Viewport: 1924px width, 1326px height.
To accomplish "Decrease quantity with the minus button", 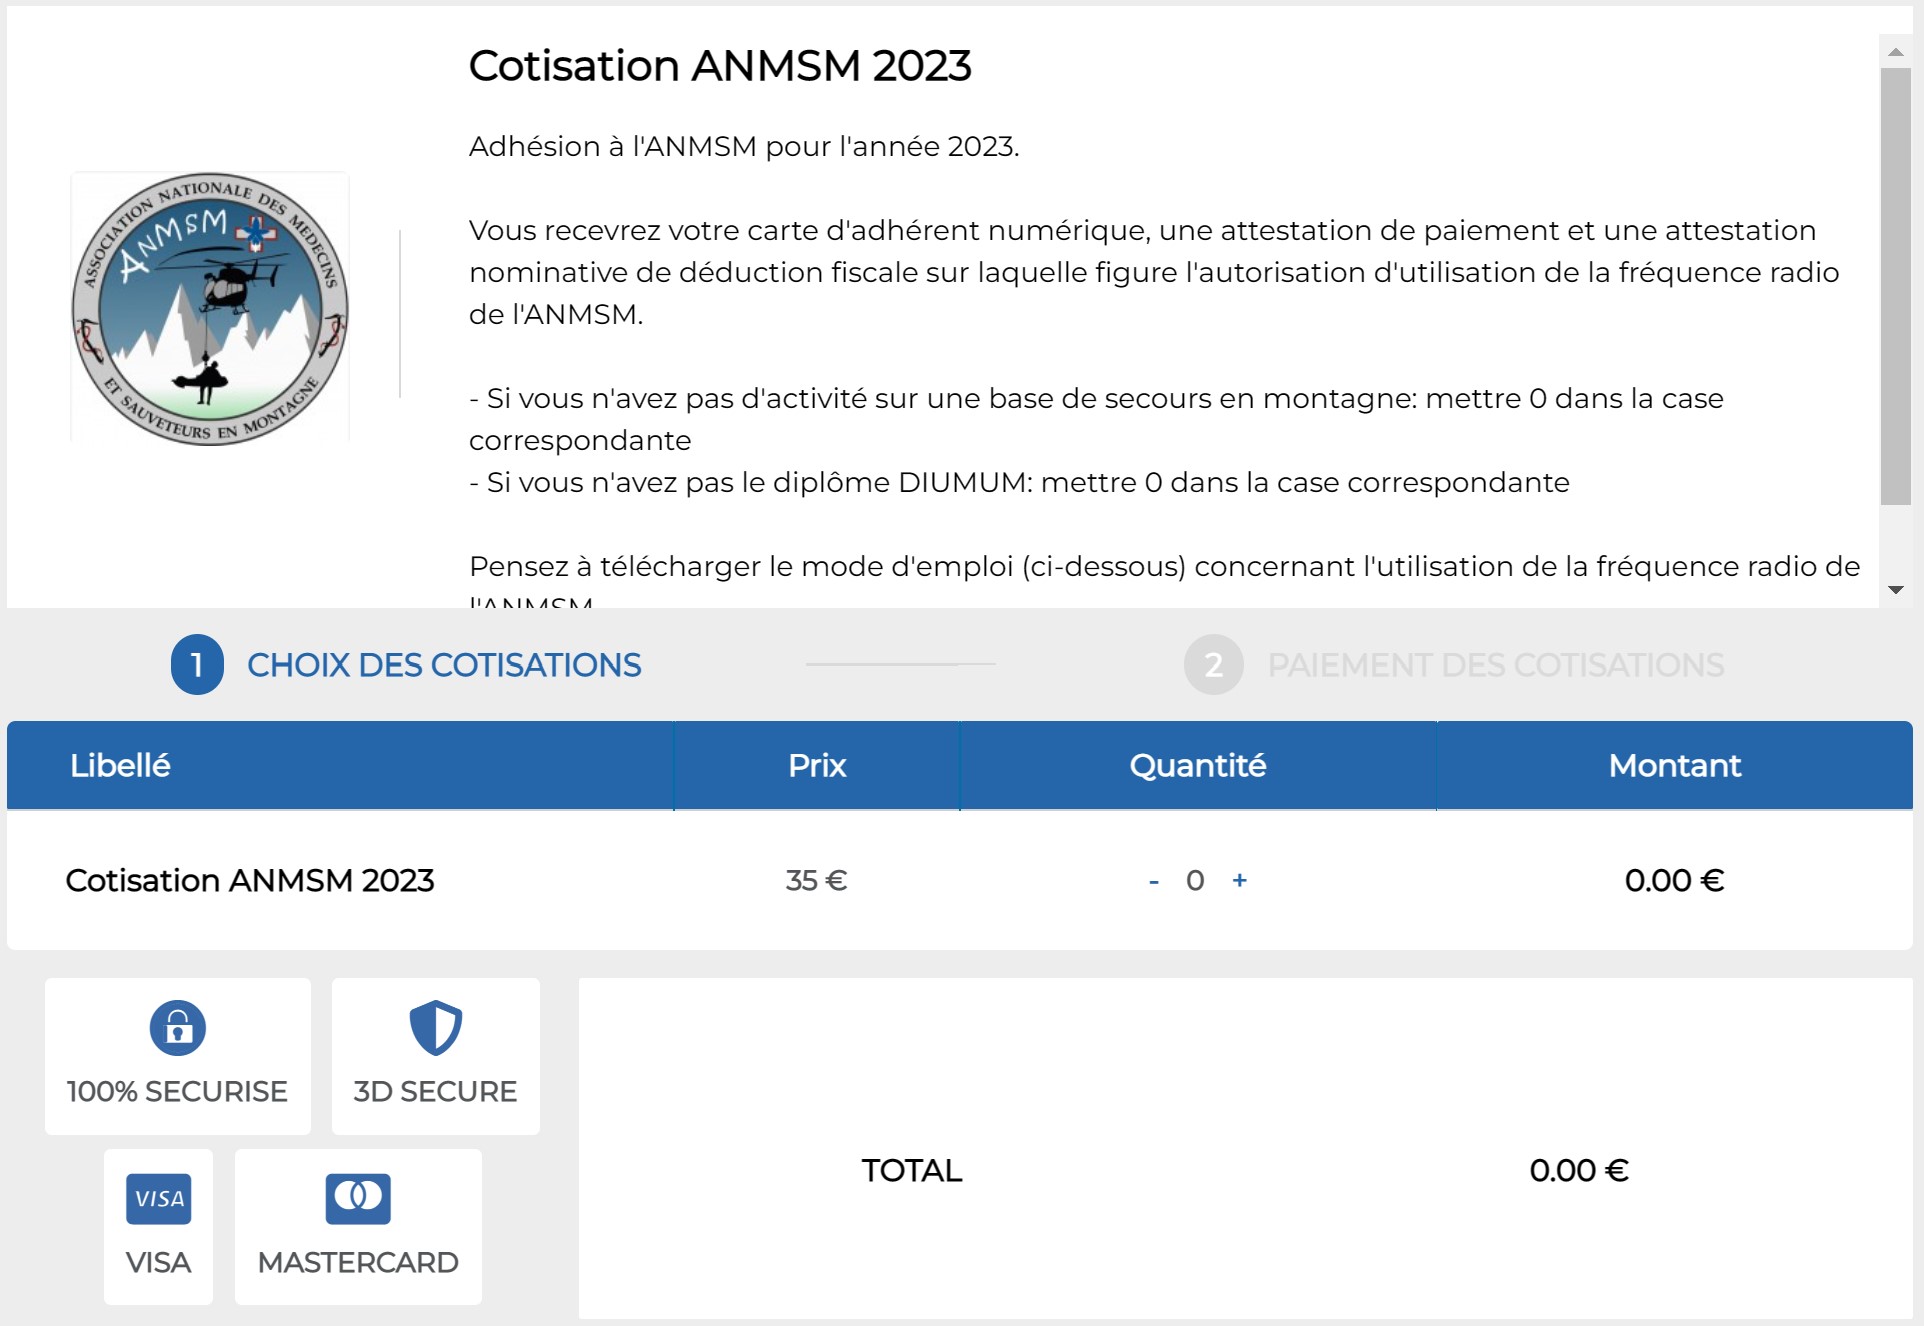I will [1154, 881].
